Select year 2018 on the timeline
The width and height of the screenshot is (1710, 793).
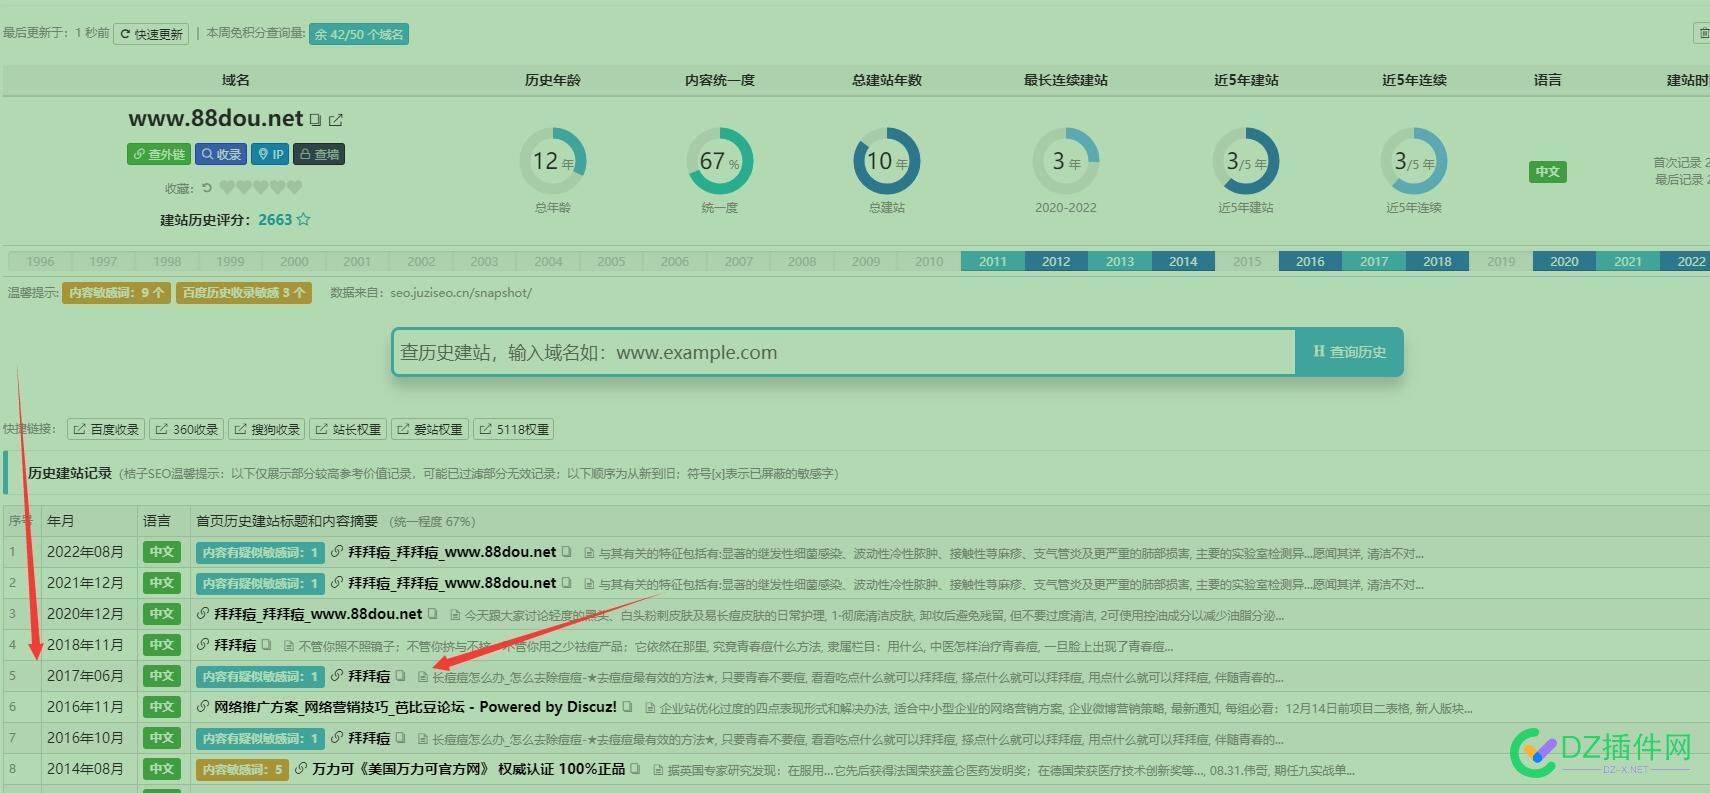pyautogui.click(x=1437, y=261)
